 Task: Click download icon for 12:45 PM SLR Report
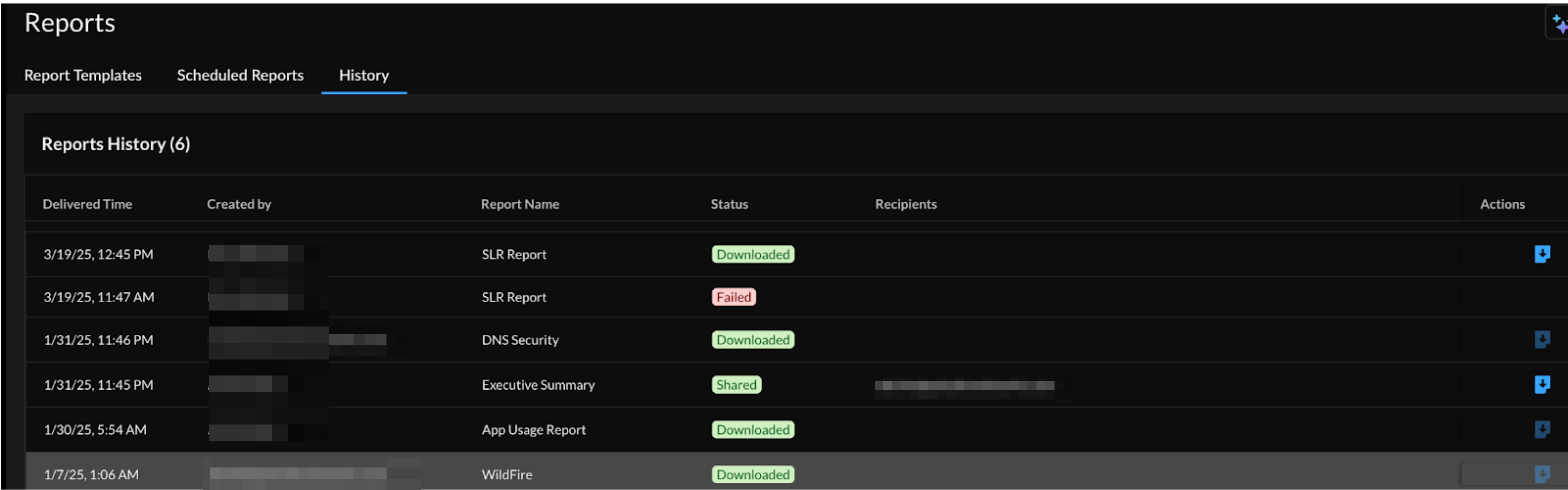(x=1542, y=254)
